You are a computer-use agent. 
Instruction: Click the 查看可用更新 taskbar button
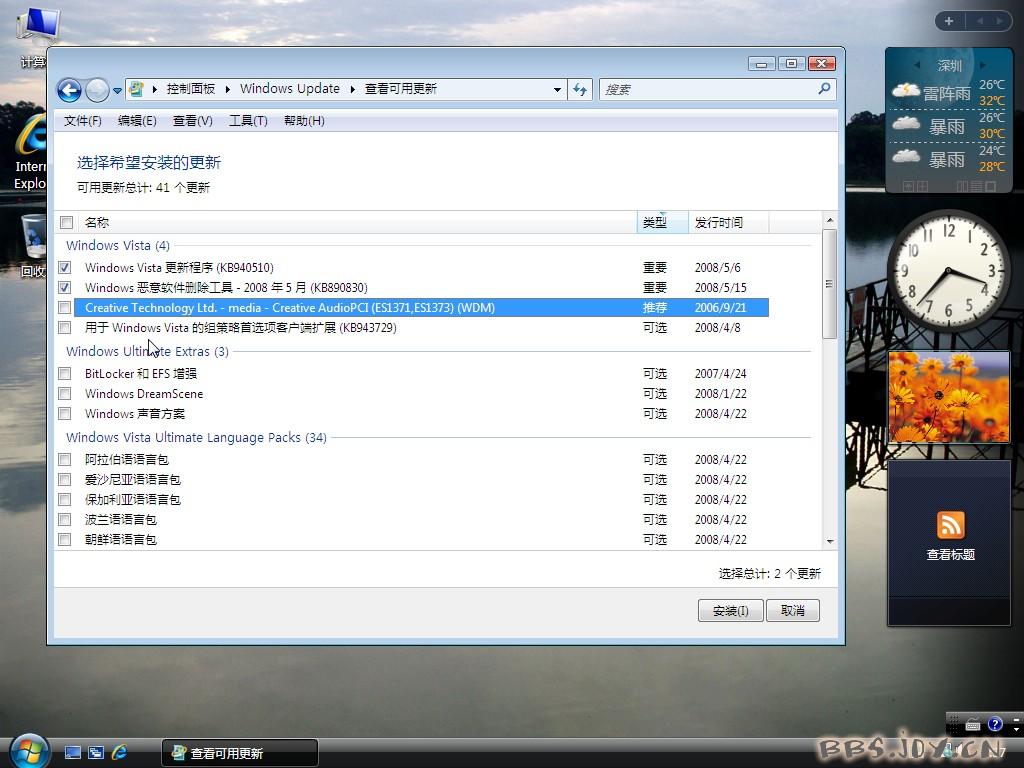[x=240, y=753]
